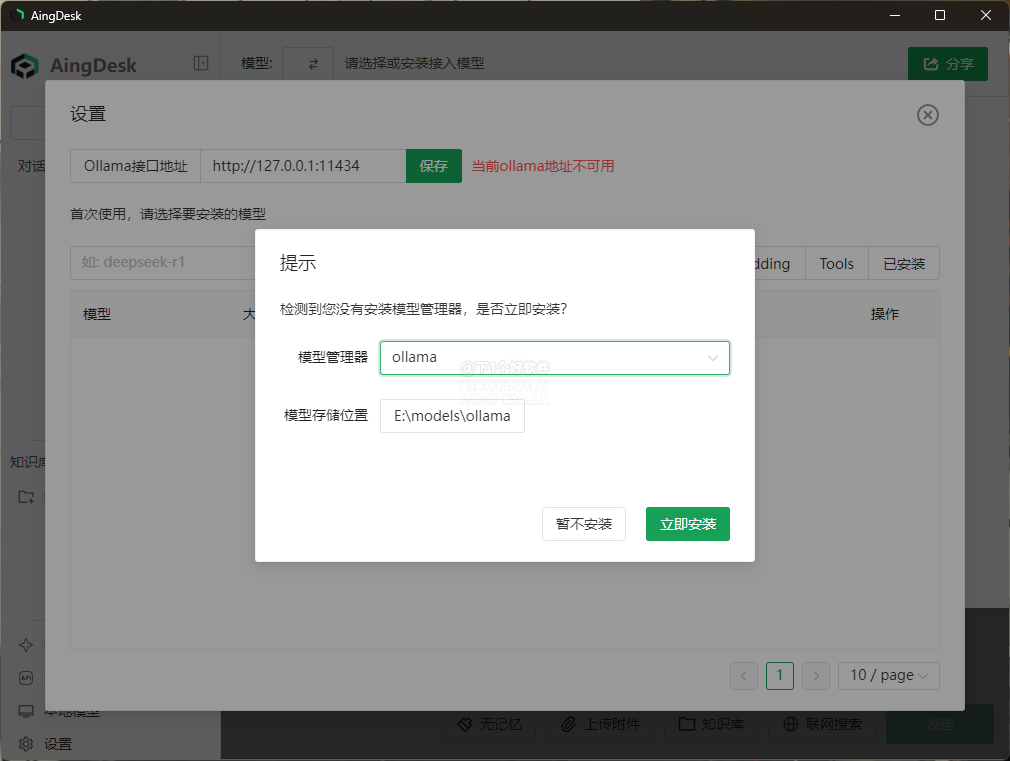
Task: Go to the previous page arrow
Action: coord(744,676)
